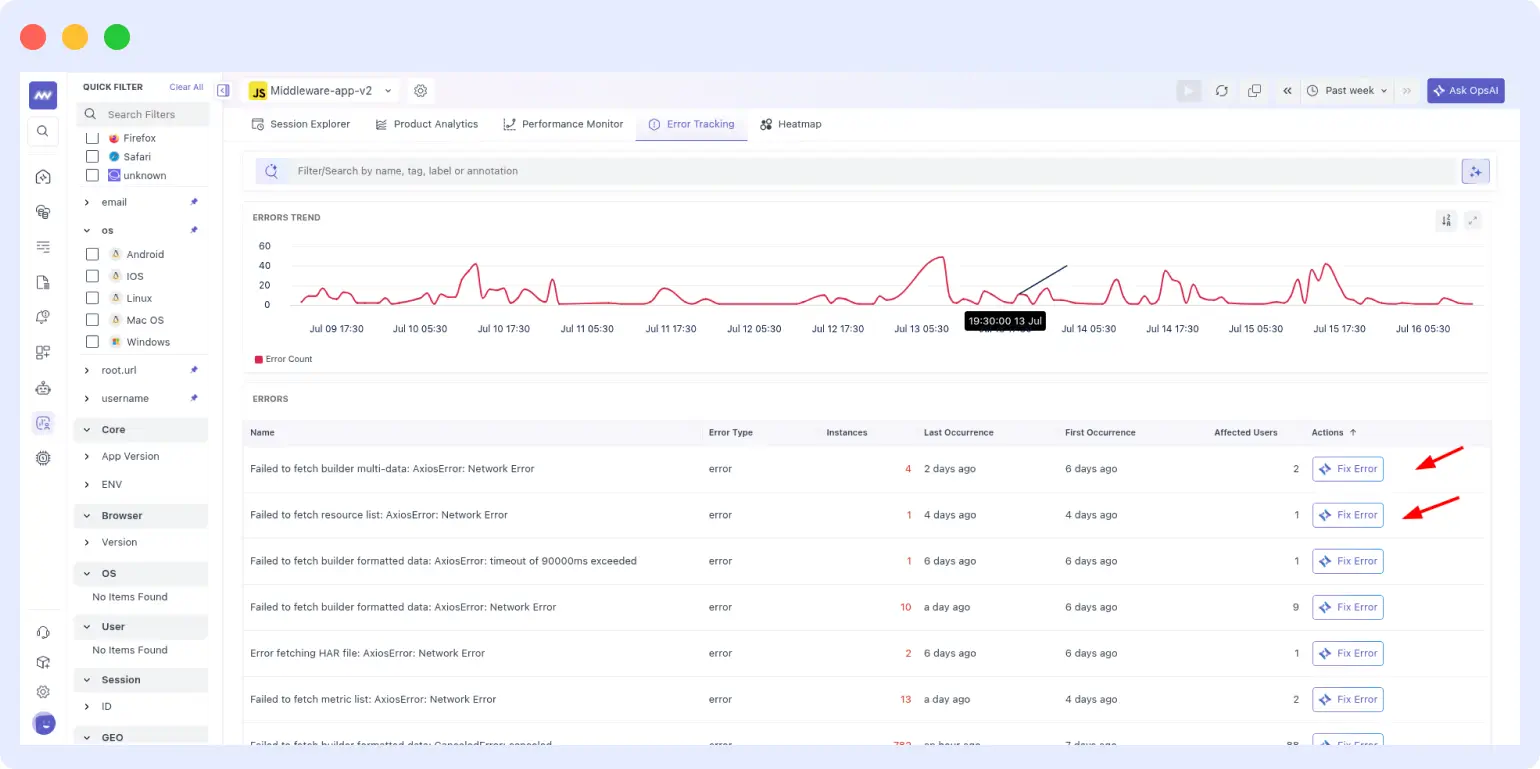Image resolution: width=1540 pixels, height=769 pixels.
Task: Open the Past week time range dropdown
Action: tap(1348, 90)
